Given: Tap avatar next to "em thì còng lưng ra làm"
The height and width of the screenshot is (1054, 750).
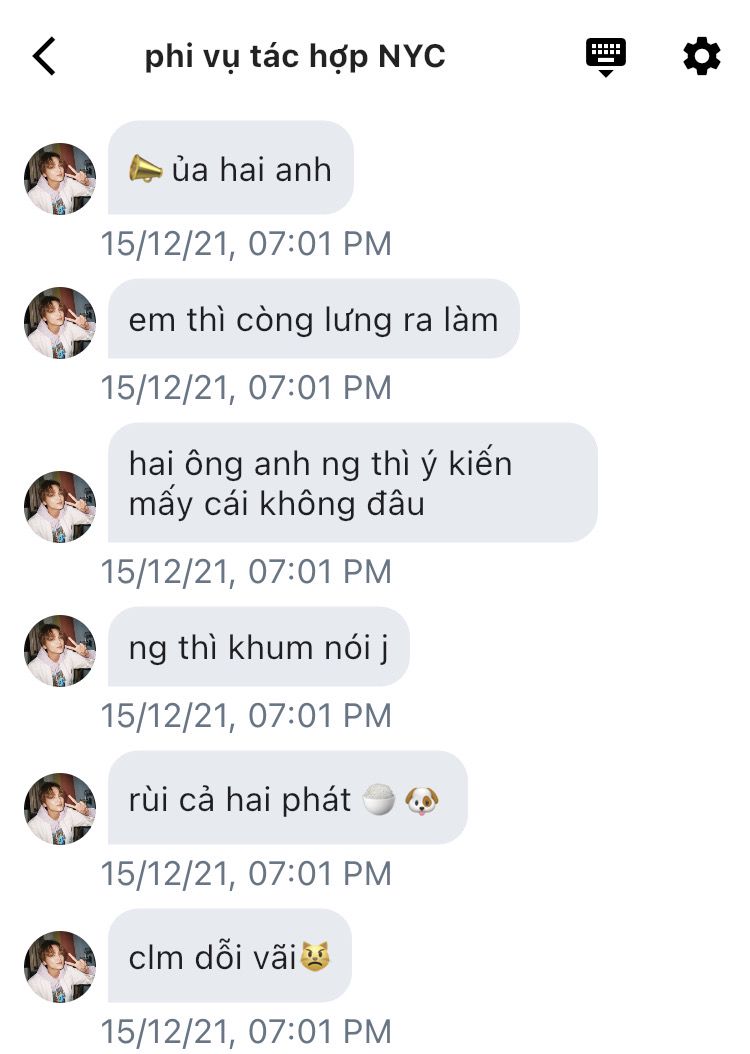Looking at the screenshot, I should 60,323.
